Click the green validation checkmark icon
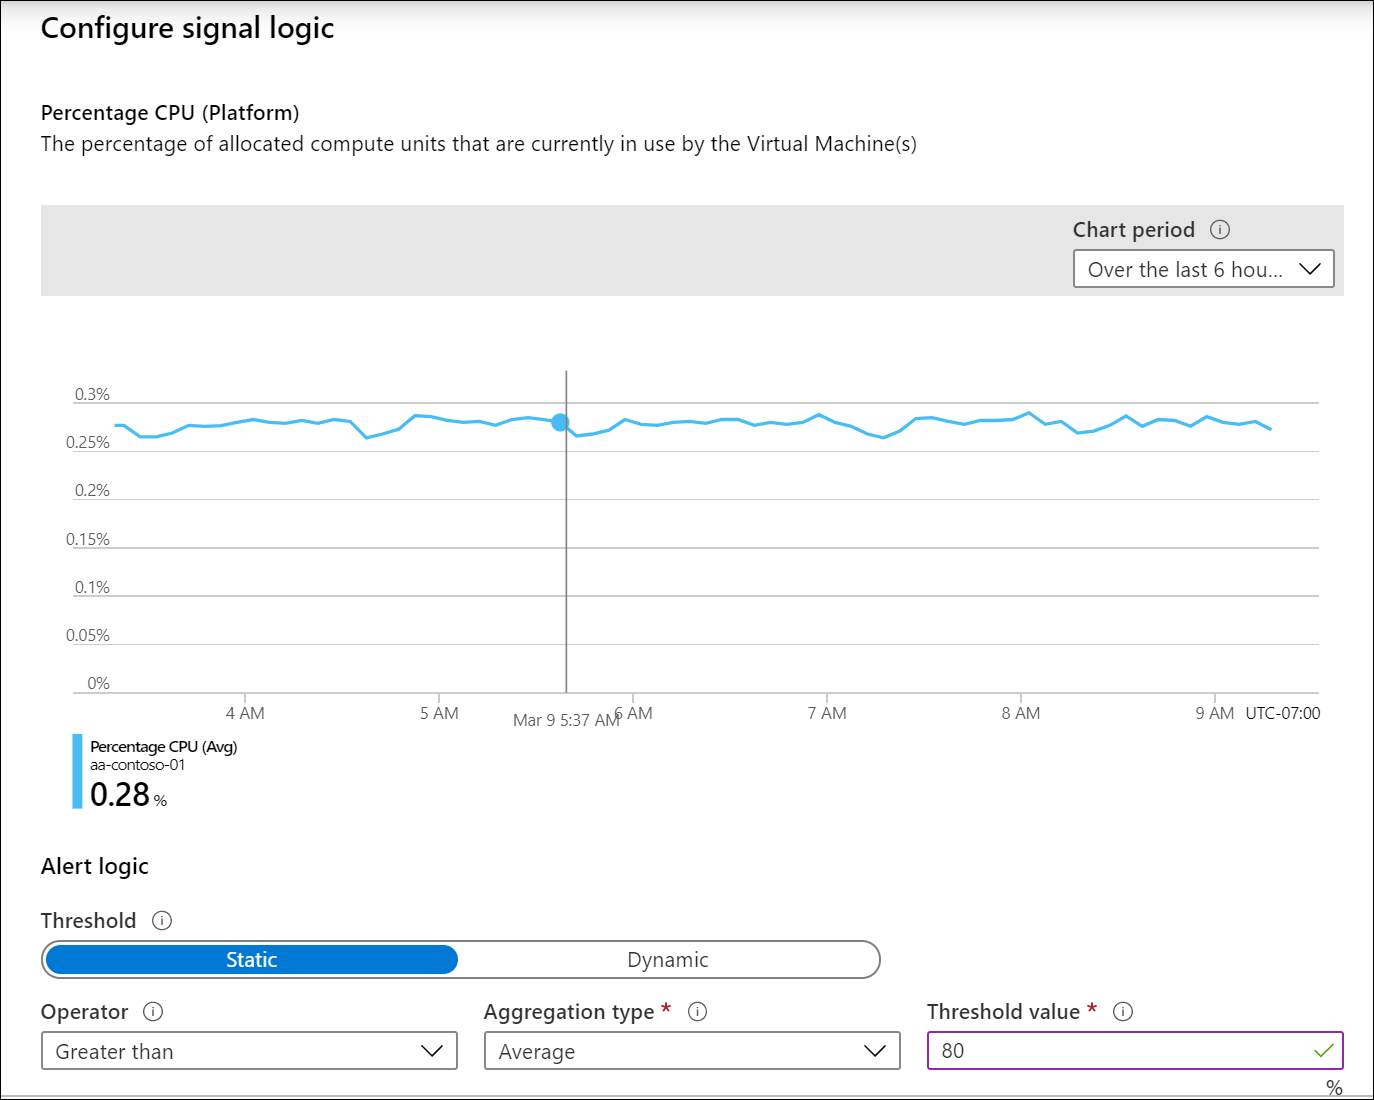Viewport: 1374px width, 1100px height. (1323, 1051)
